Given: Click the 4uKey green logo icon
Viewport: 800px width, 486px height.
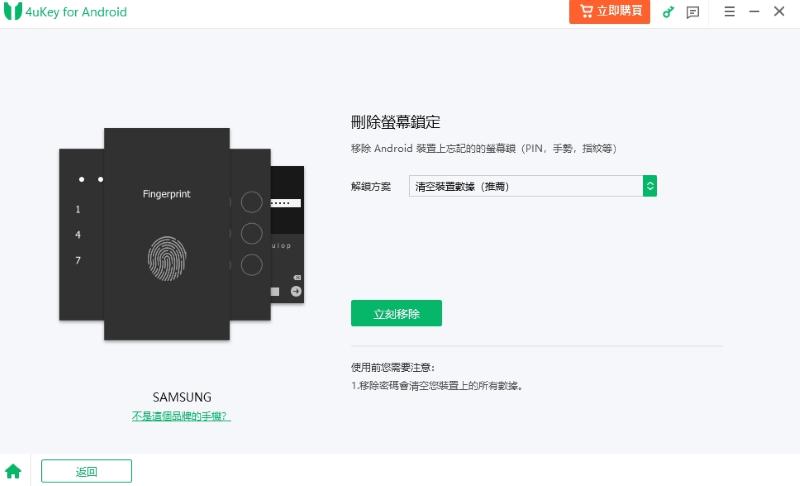Looking at the screenshot, I should click(x=12, y=11).
